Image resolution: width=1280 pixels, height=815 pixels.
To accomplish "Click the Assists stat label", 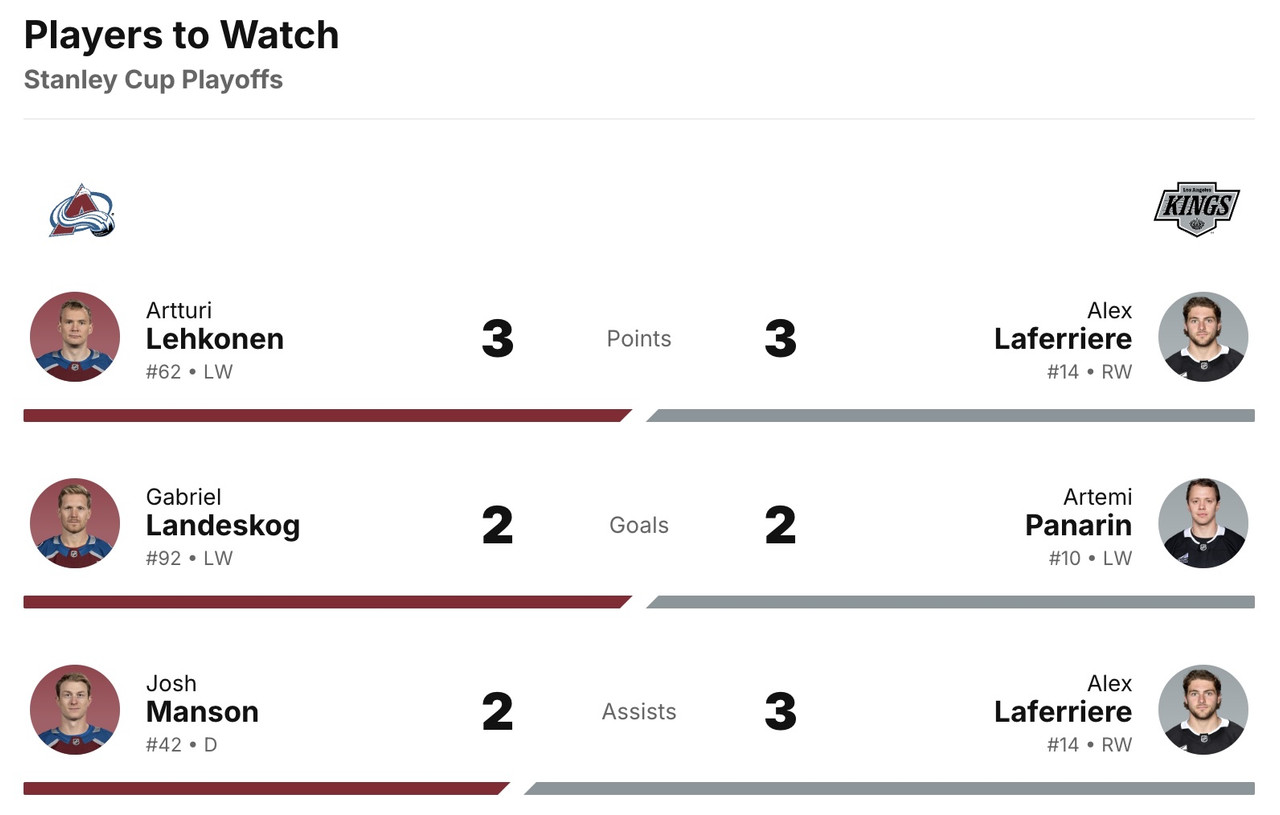I will (639, 712).
